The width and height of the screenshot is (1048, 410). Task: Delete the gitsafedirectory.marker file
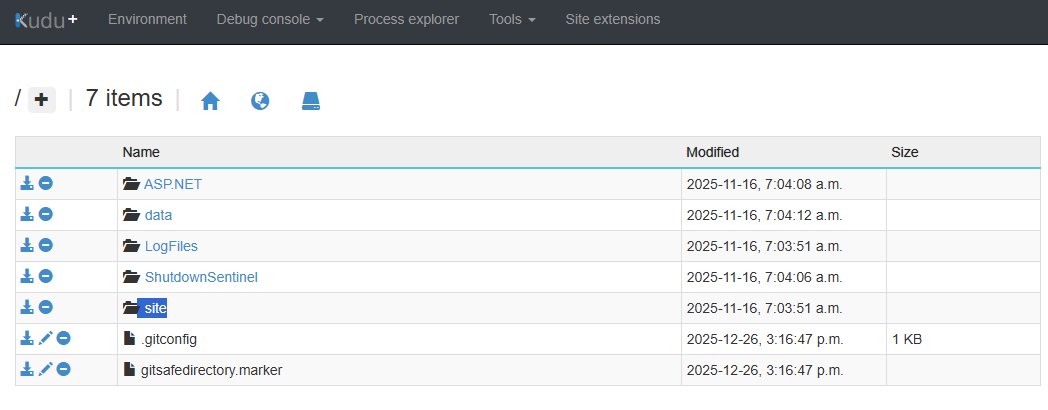64,370
